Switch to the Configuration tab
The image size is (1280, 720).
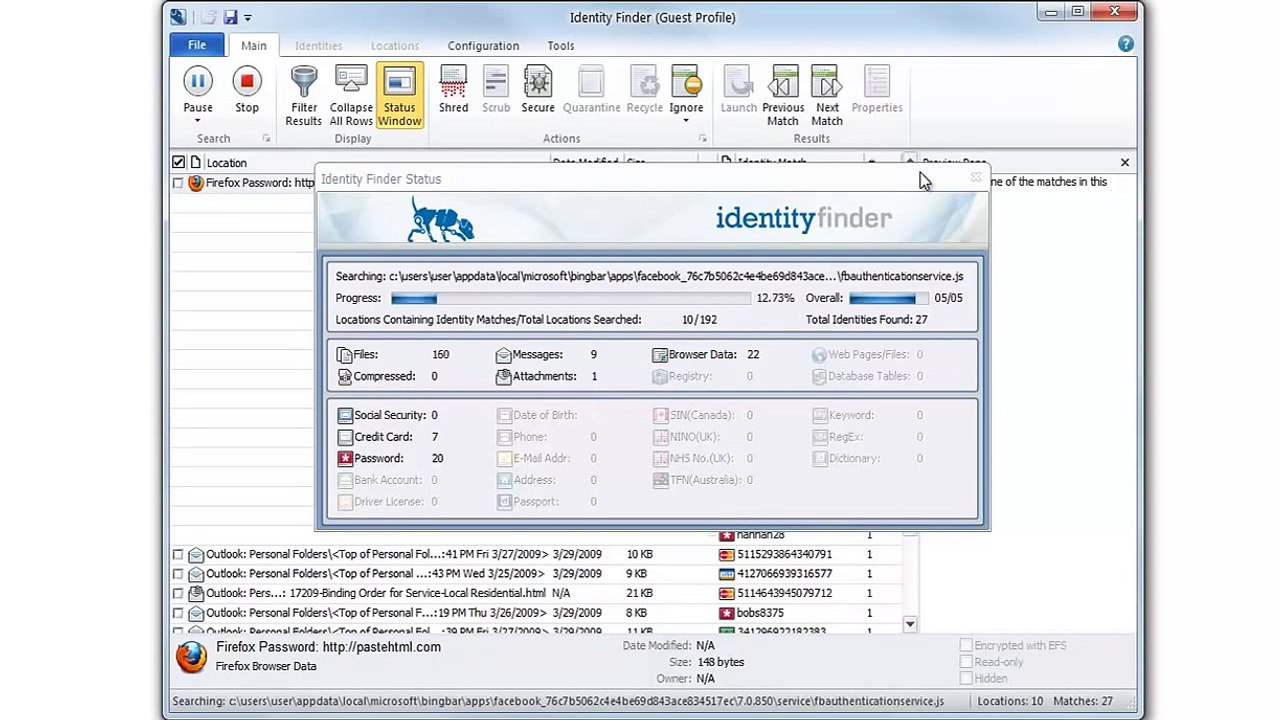pyautogui.click(x=483, y=46)
